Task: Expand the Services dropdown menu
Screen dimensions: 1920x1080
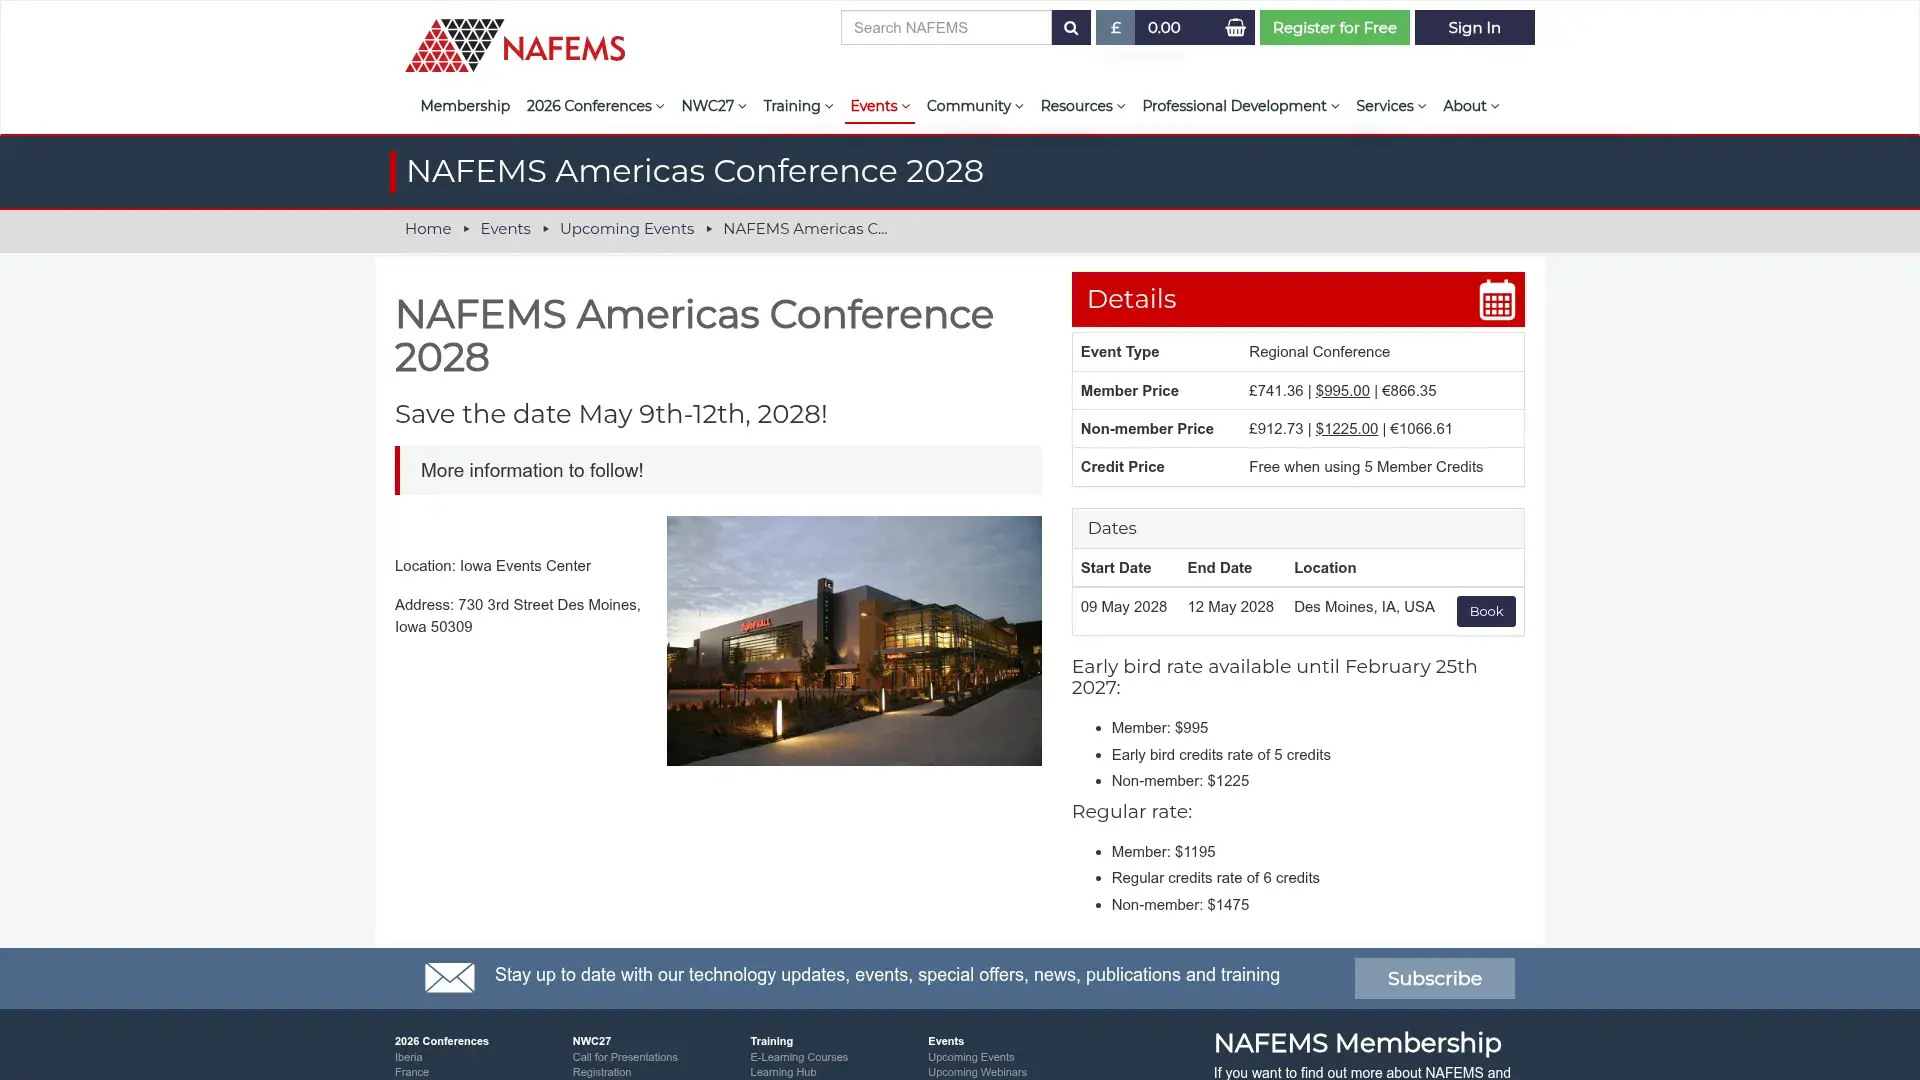Action: coord(1390,106)
